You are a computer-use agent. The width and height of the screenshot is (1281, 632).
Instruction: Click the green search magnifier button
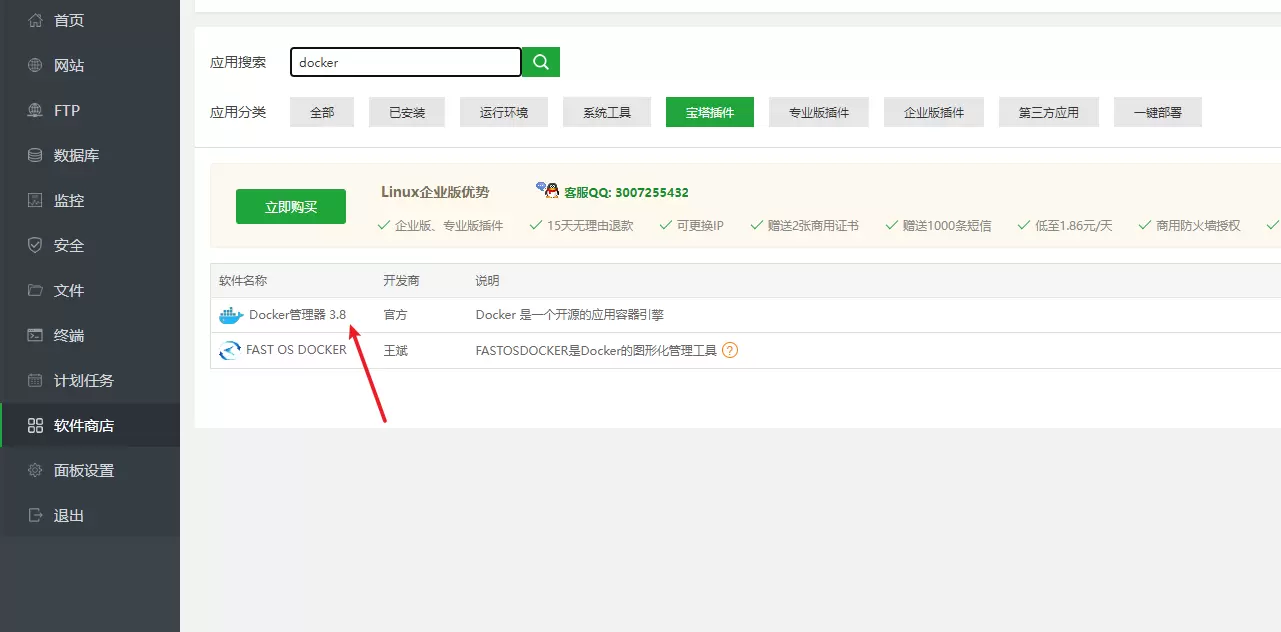(x=541, y=62)
